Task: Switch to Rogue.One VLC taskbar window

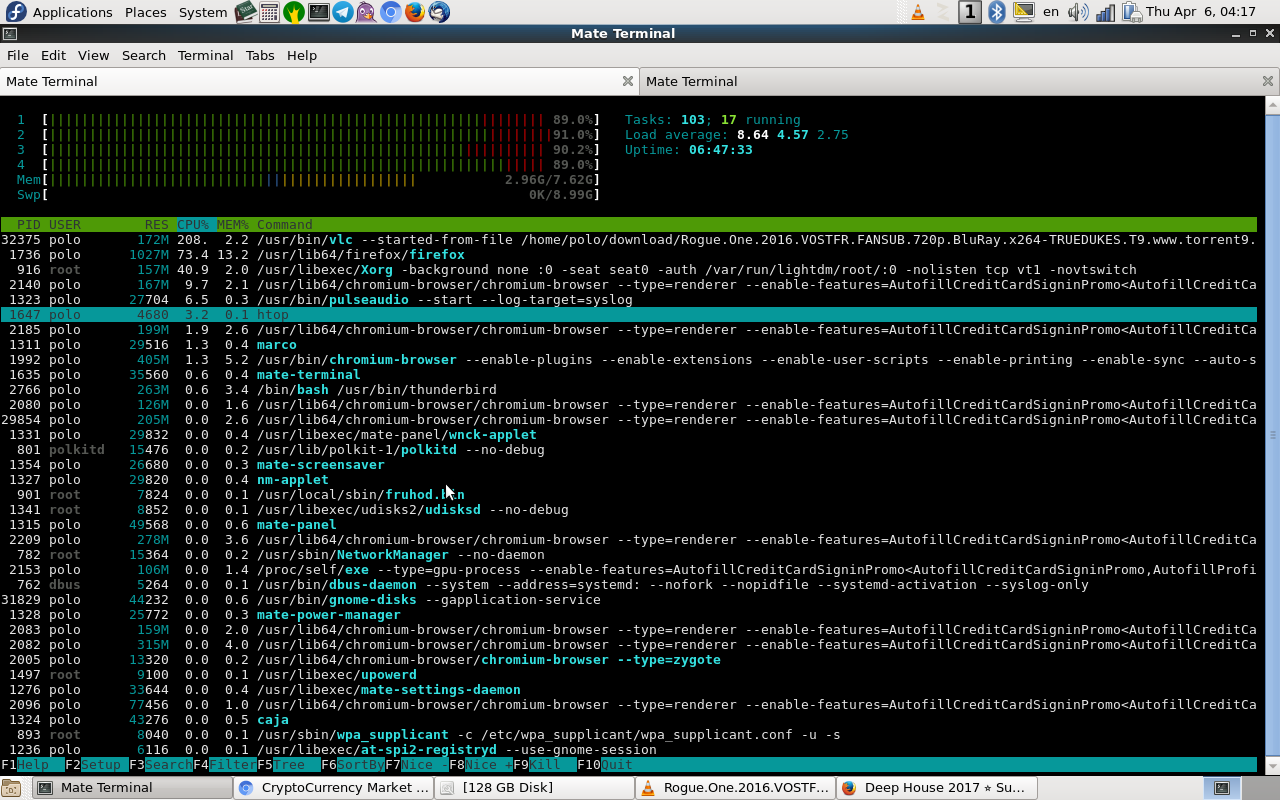Action: (735, 788)
